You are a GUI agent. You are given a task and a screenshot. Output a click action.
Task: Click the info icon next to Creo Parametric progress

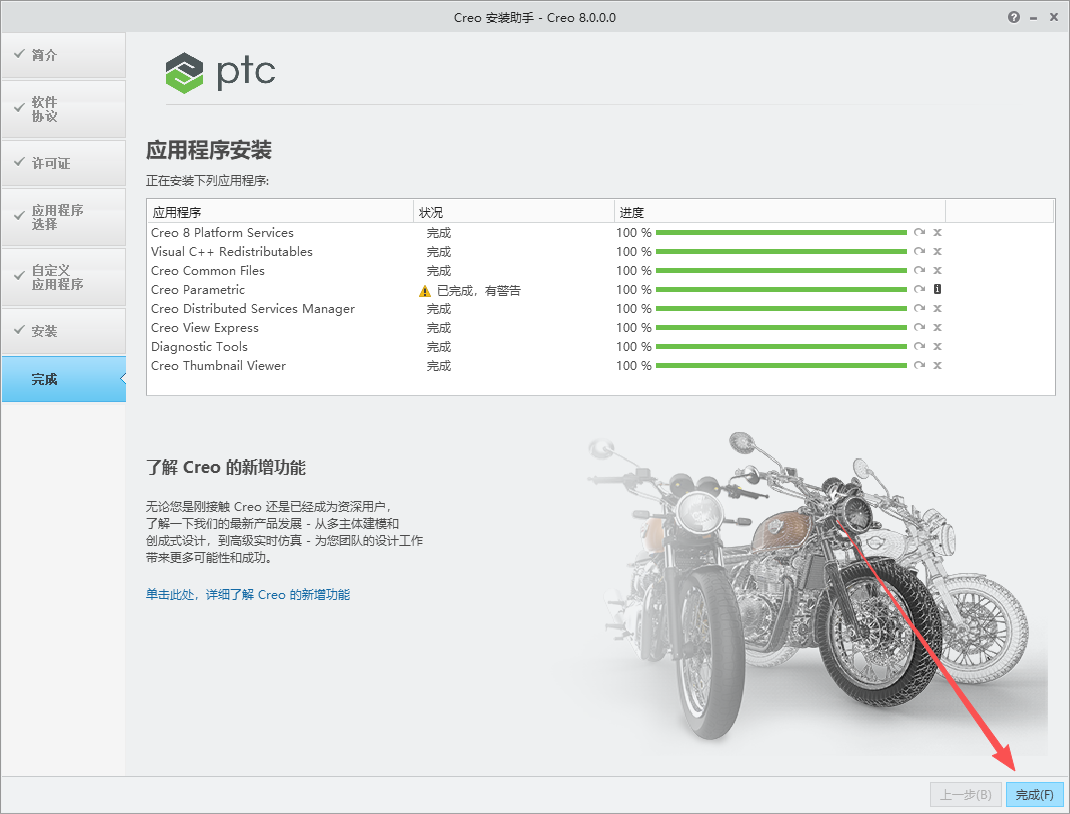(937, 289)
